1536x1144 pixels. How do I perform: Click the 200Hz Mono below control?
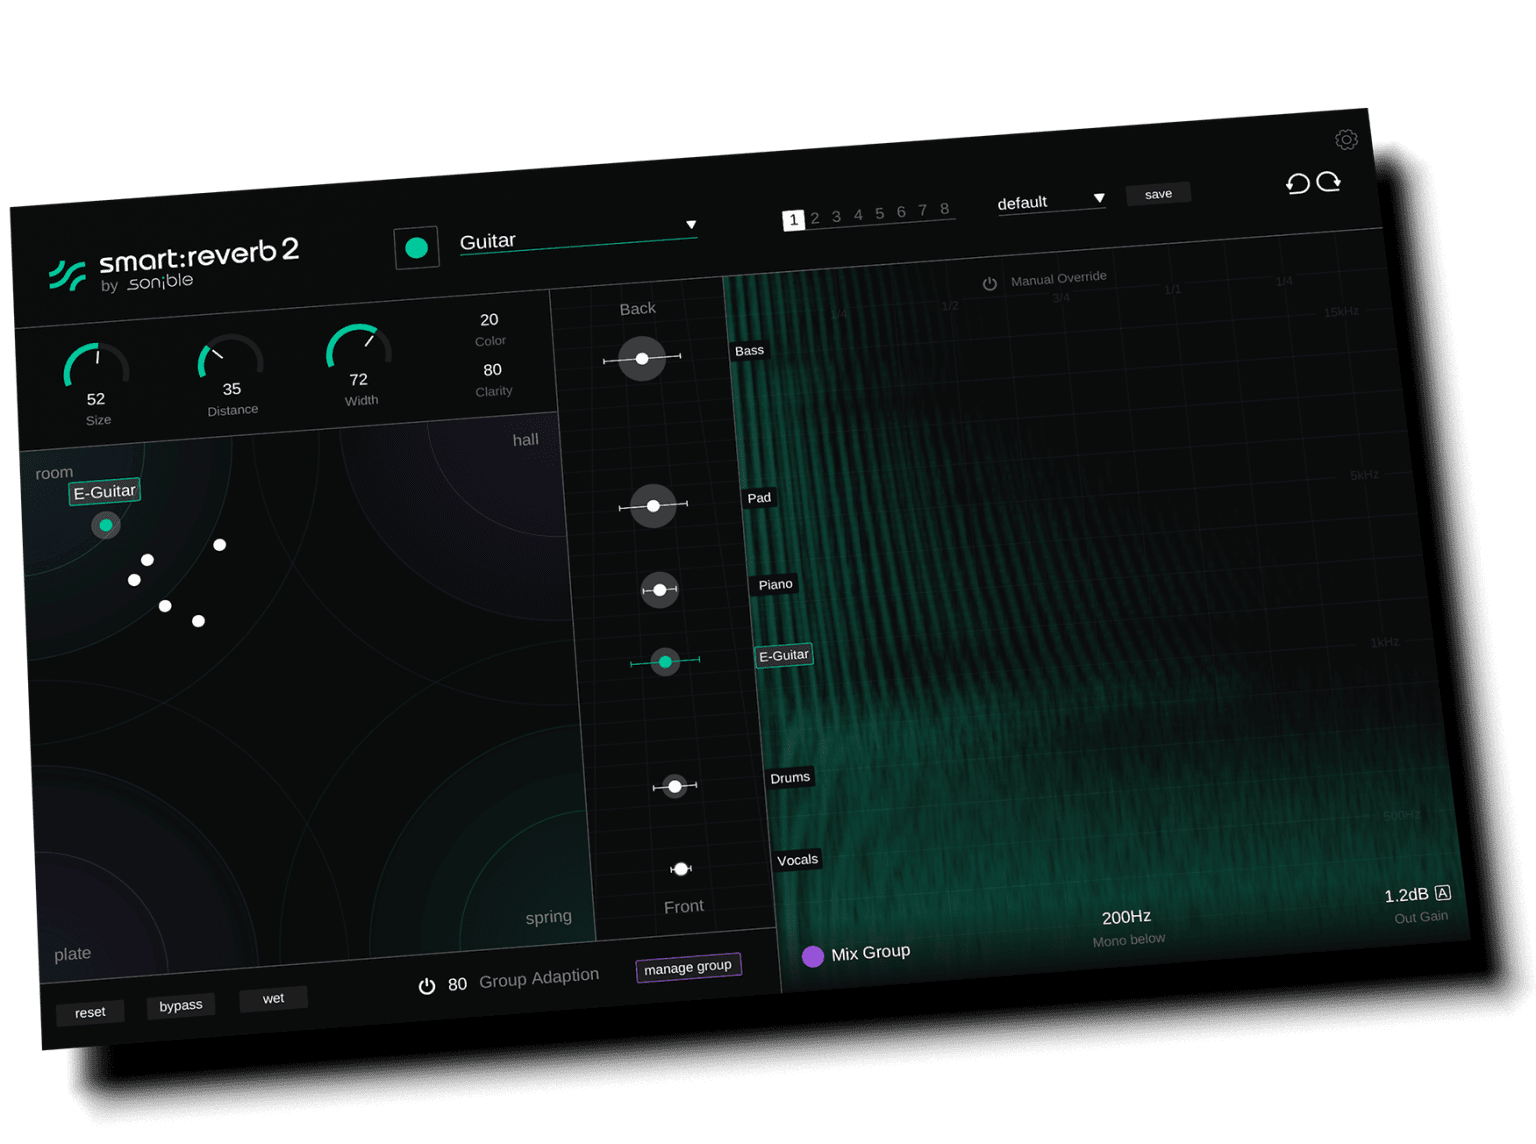coord(1126,916)
